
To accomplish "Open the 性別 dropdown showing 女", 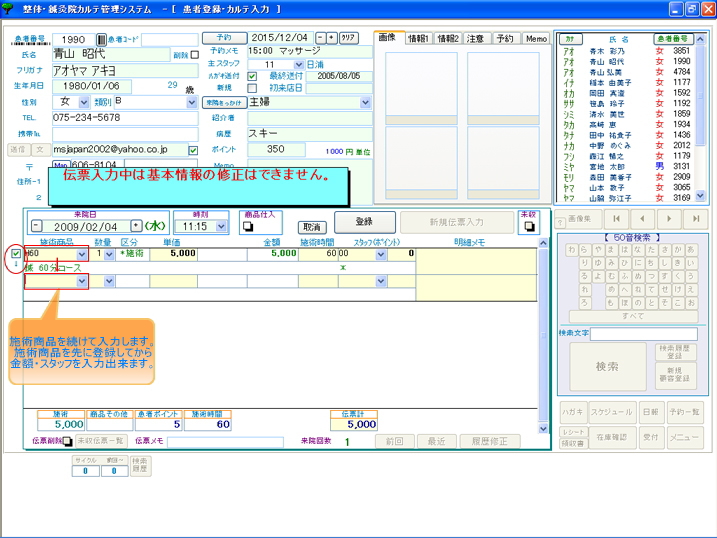I will [83, 102].
